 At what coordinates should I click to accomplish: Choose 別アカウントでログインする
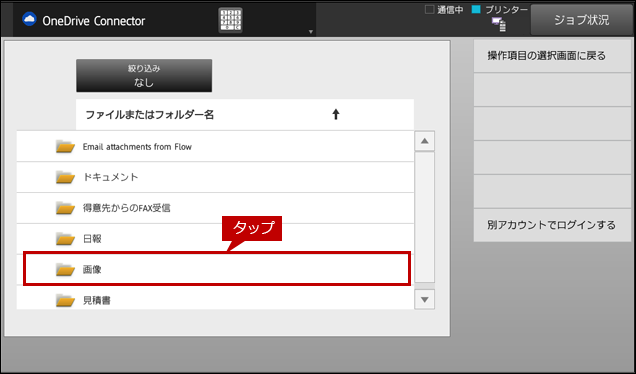click(x=552, y=225)
